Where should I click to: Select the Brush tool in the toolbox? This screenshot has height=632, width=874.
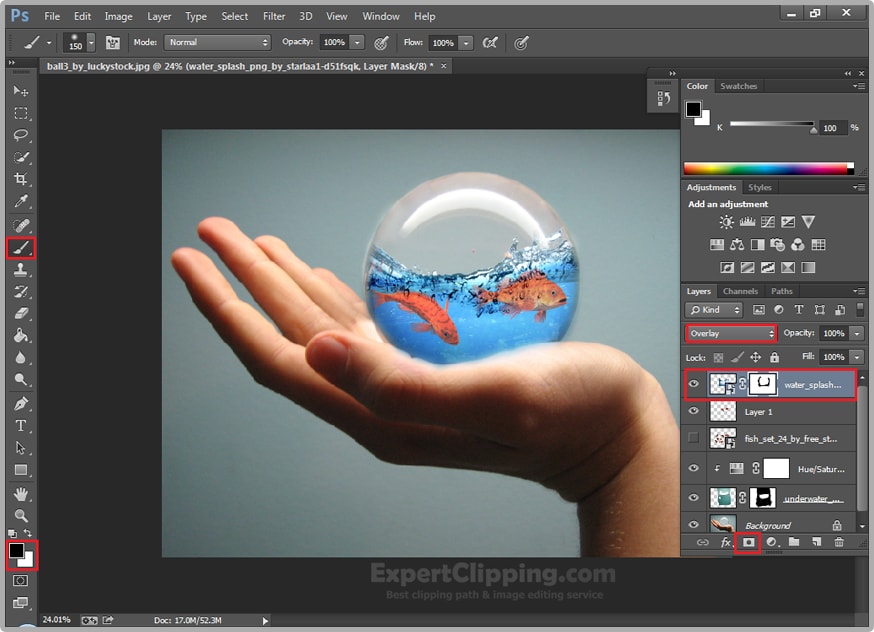coord(20,247)
